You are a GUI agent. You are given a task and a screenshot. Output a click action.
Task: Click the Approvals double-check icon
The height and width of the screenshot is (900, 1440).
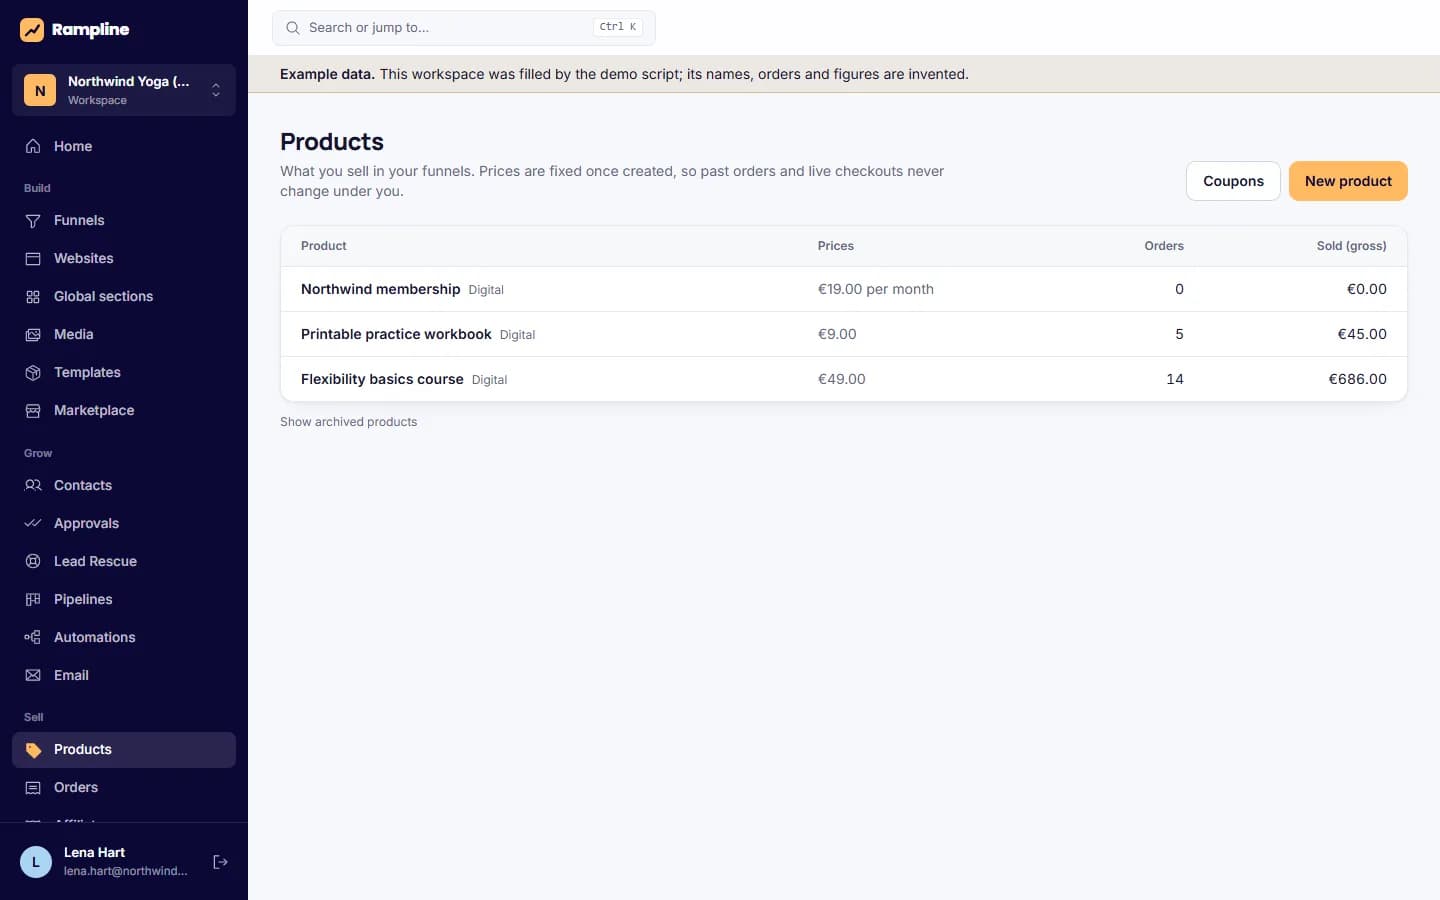click(33, 523)
